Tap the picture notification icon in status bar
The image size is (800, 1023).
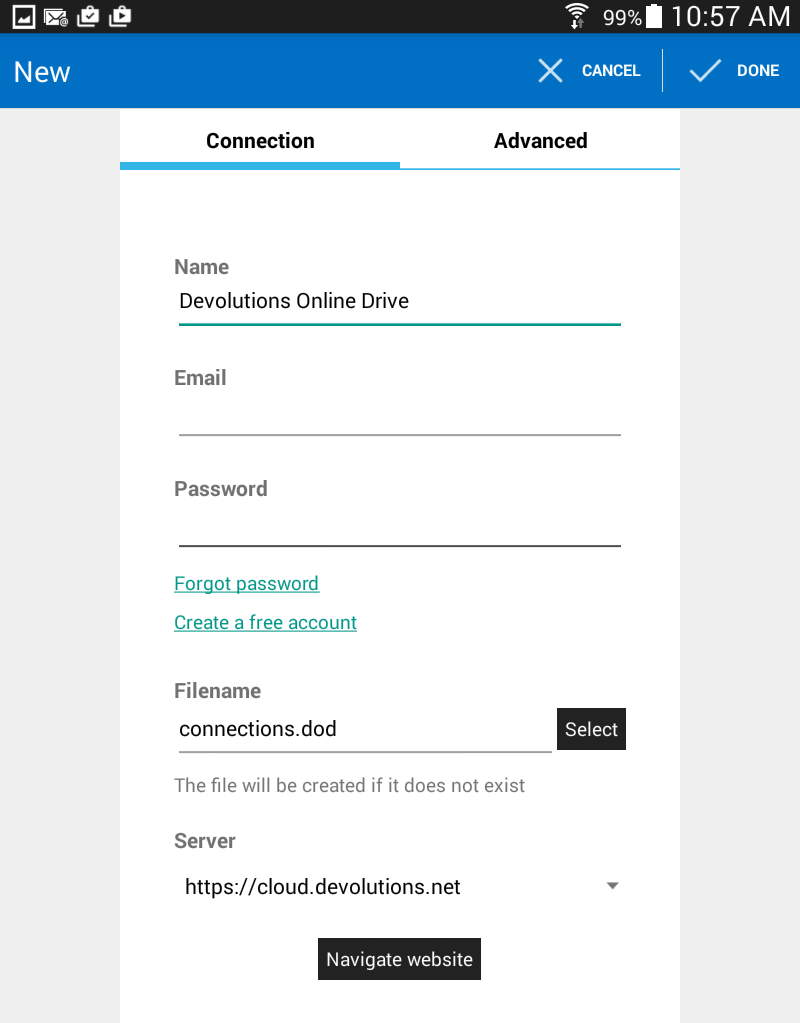pos(24,16)
